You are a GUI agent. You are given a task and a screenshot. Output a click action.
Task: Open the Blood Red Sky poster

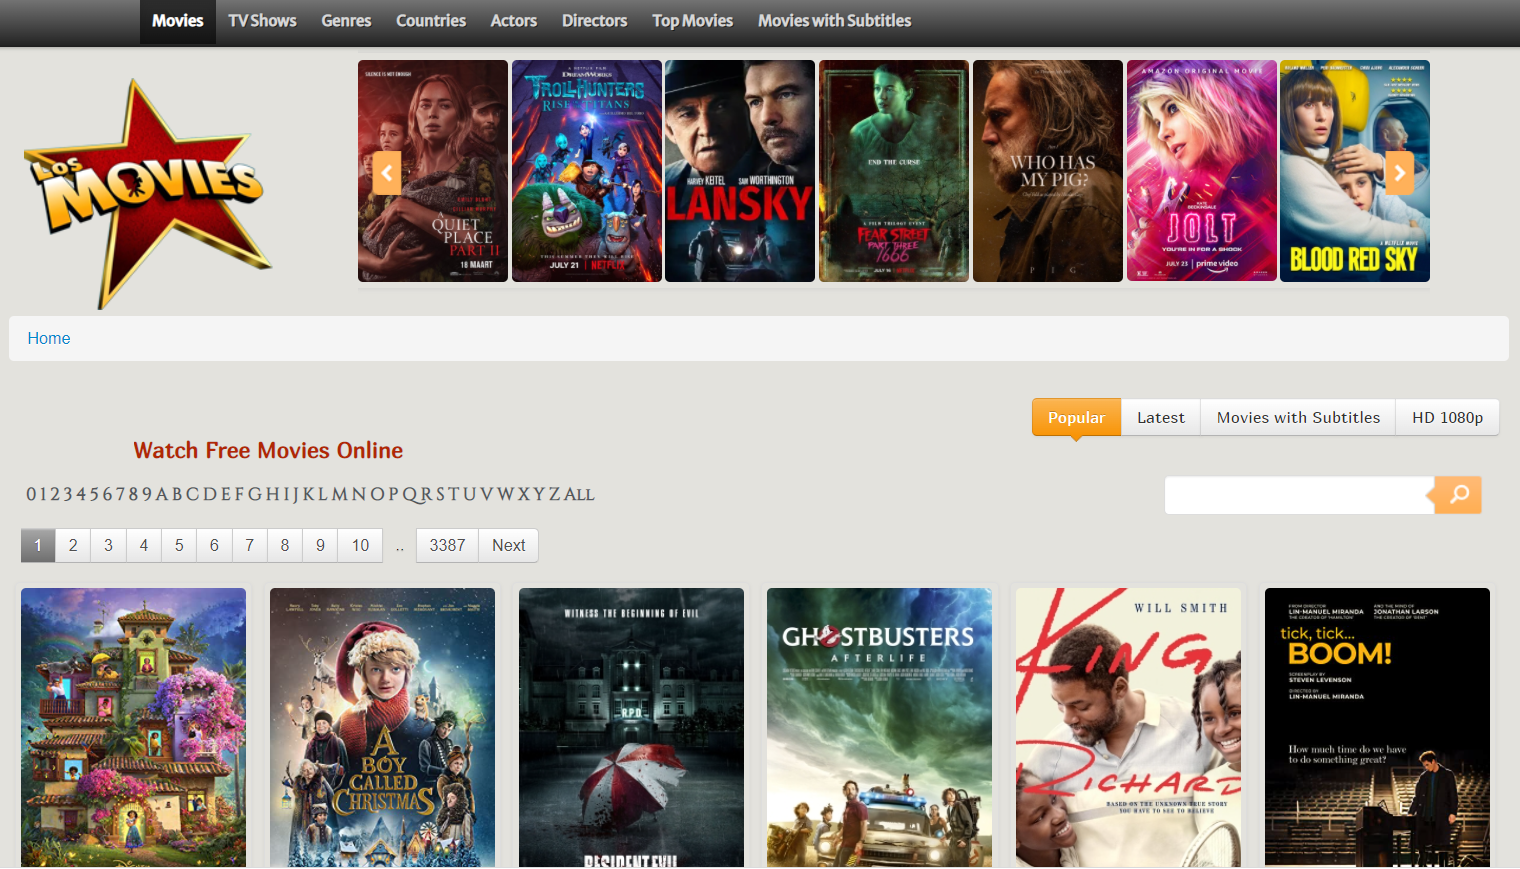[1355, 171]
